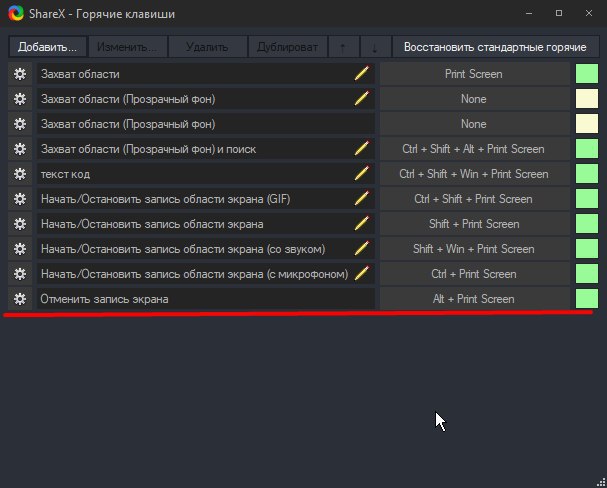The width and height of the screenshot is (607, 488).
Task: Minimize the ShareX hotkeys window
Action: (x=529, y=13)
